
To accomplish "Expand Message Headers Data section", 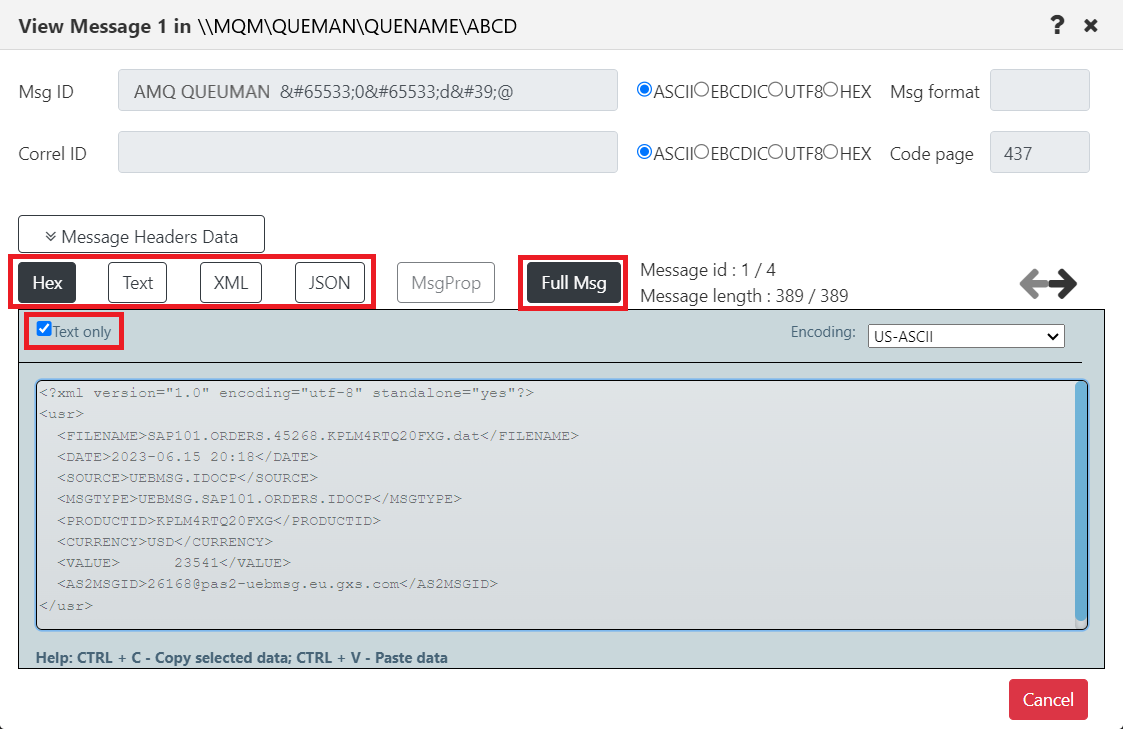I will pos(141,234).
